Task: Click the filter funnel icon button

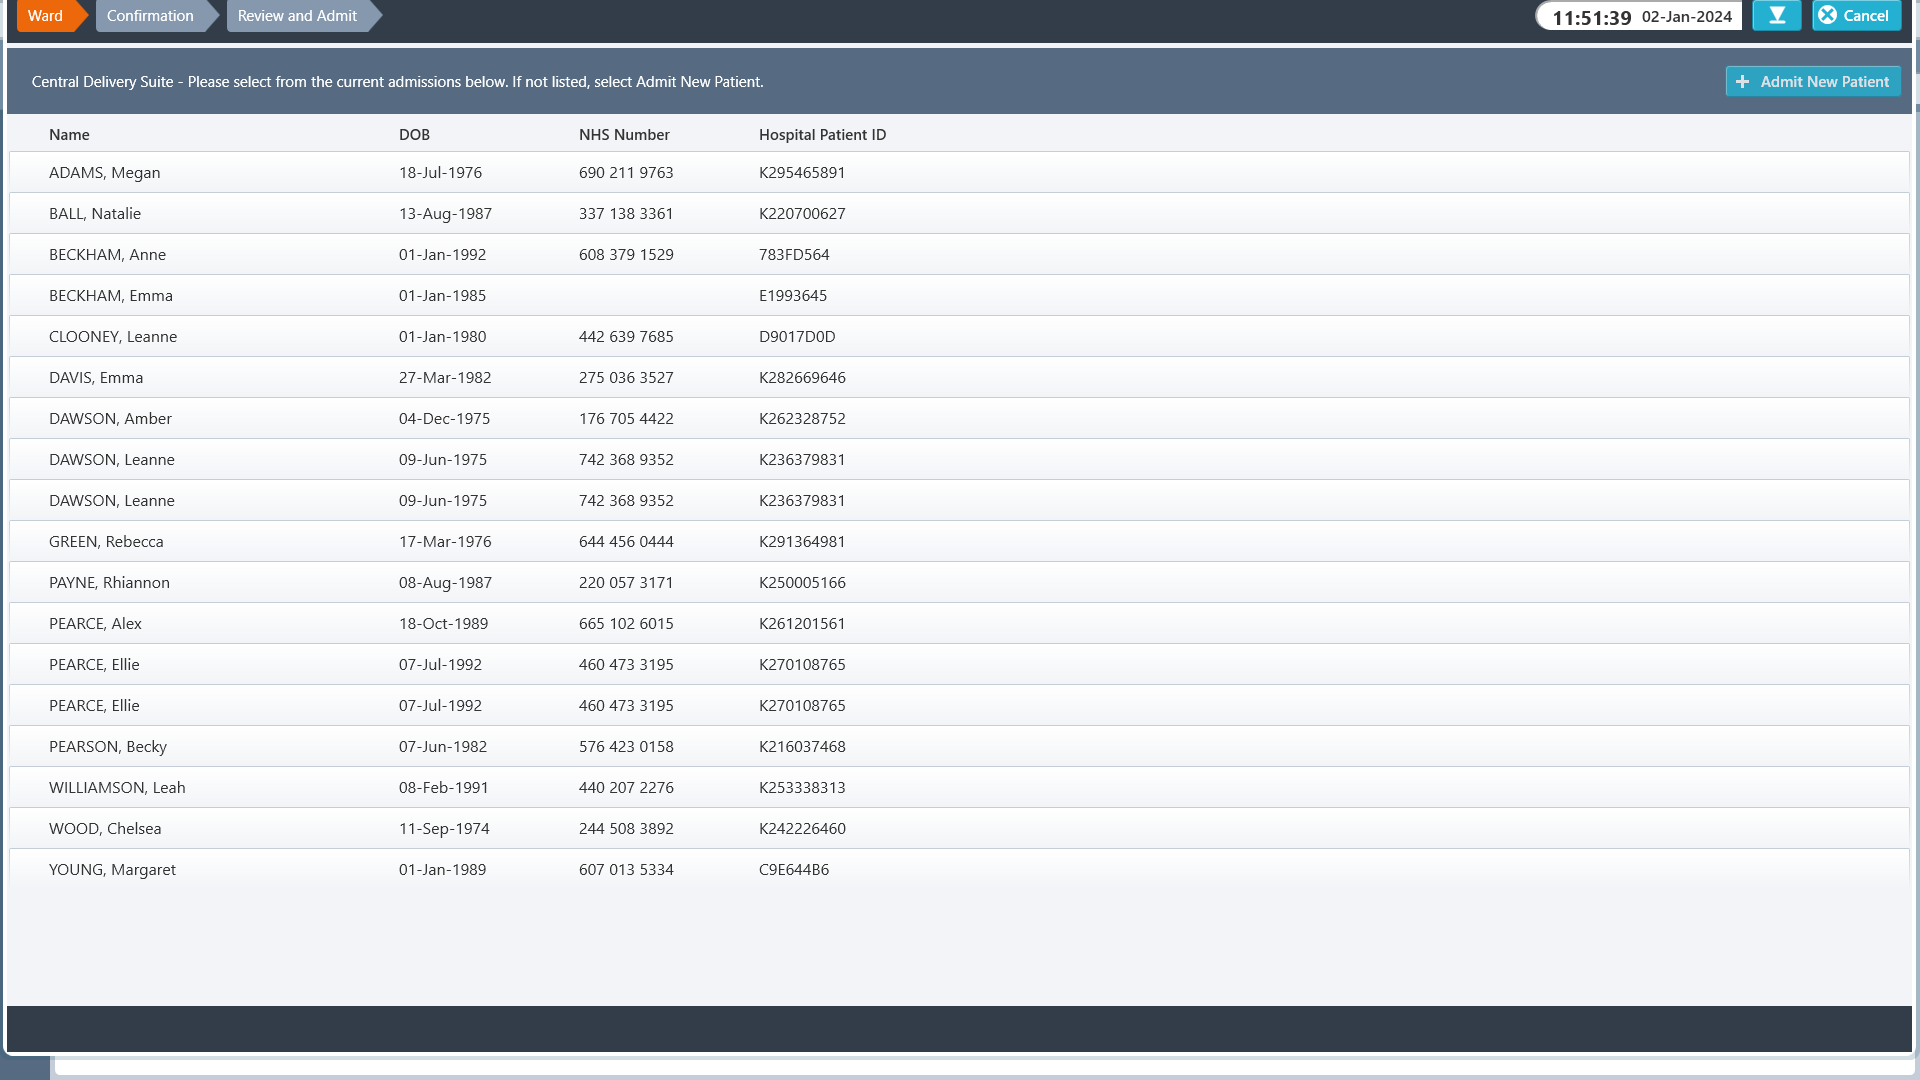Action: point(1777,16)
